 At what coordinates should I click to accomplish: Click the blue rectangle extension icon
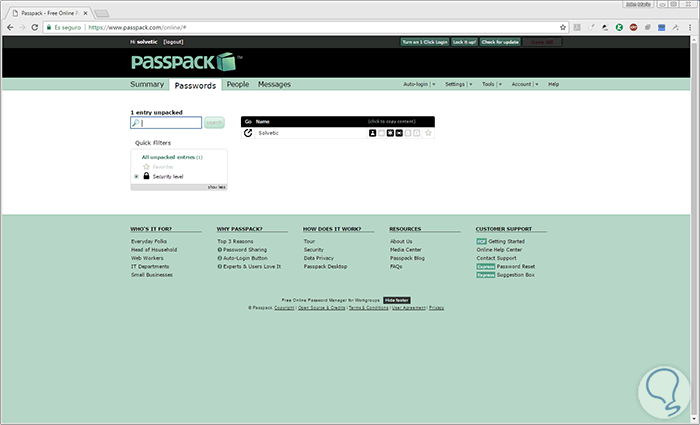pos(662,27)
